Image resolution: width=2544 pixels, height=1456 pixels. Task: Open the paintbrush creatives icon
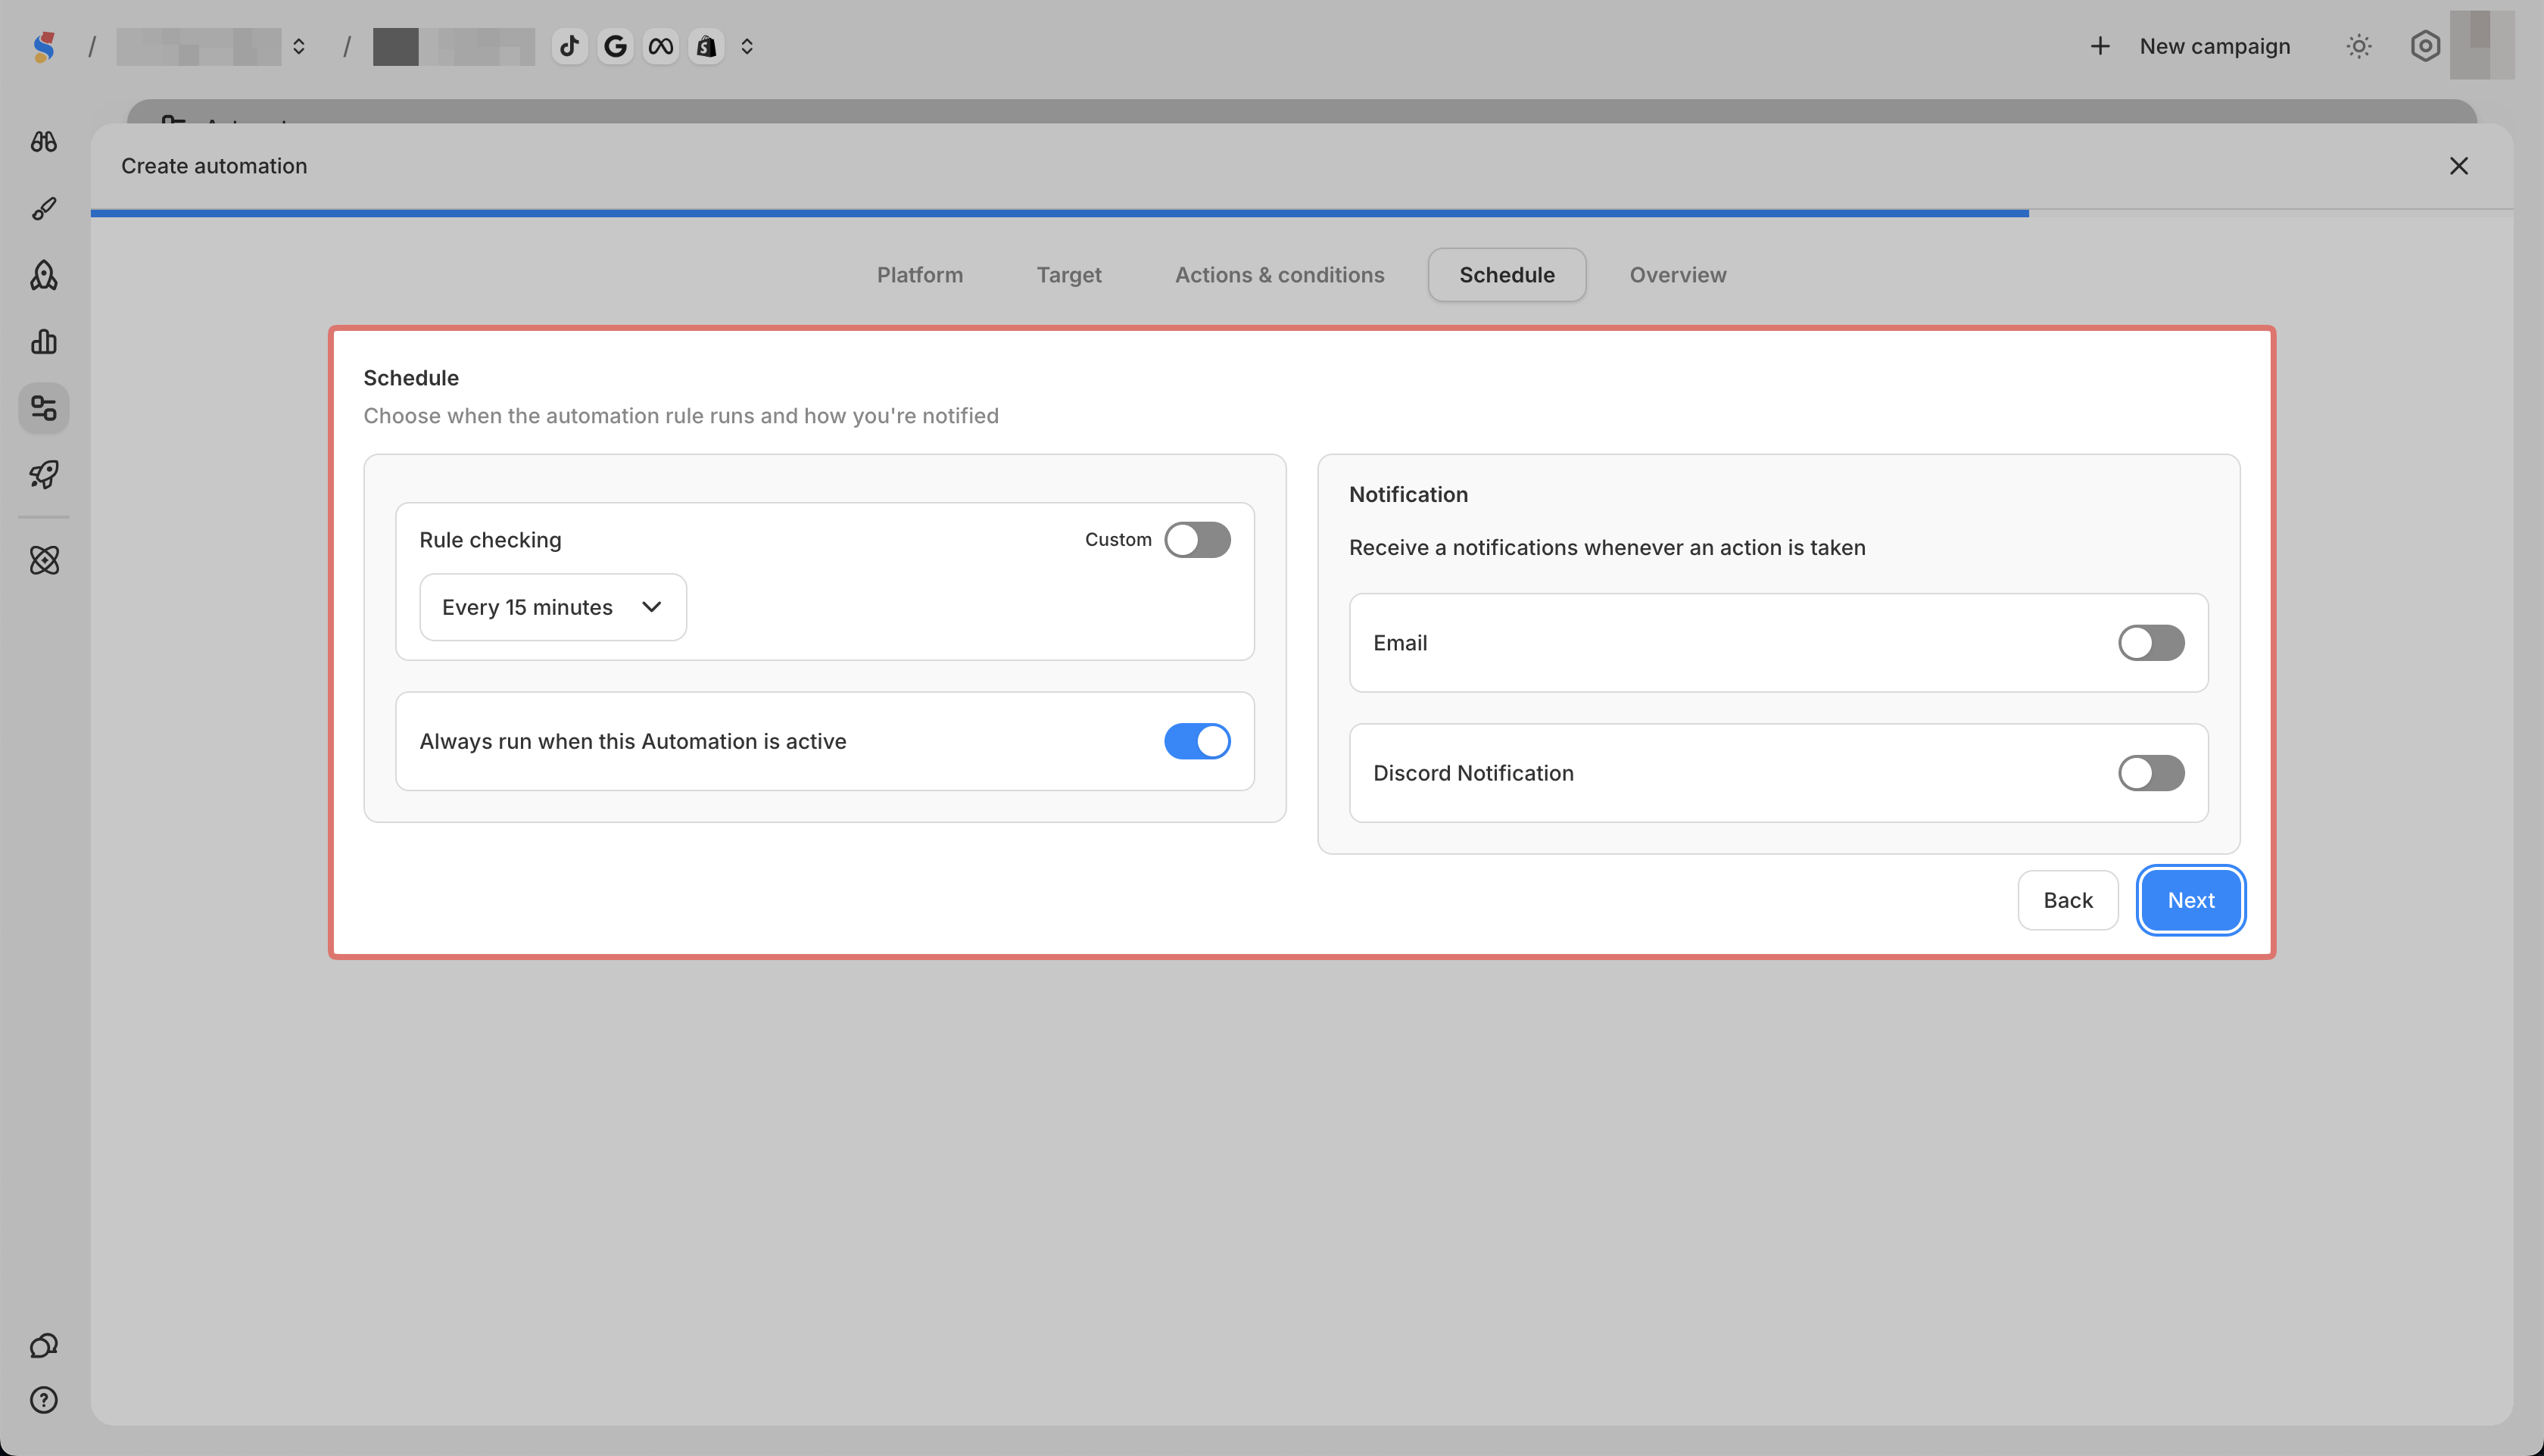click(44, 208)
